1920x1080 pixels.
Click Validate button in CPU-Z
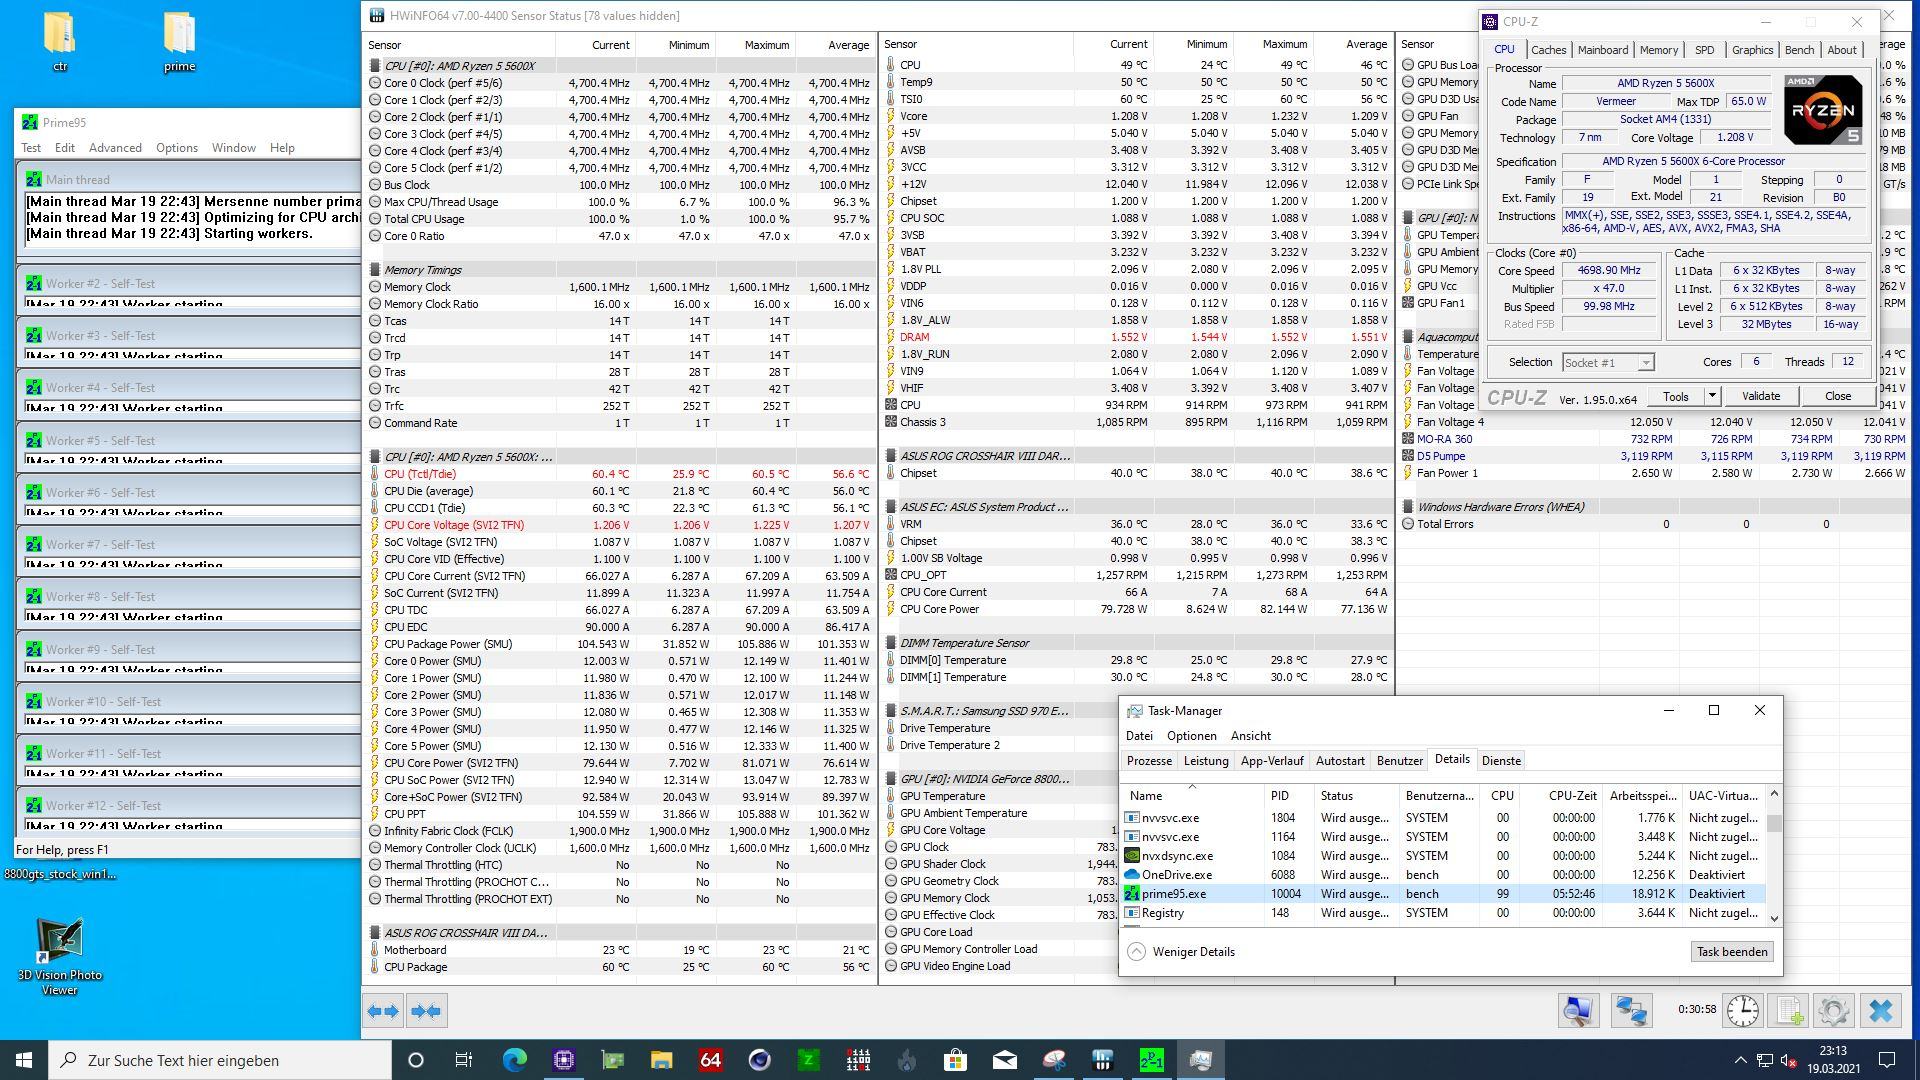pos(1761,396)
